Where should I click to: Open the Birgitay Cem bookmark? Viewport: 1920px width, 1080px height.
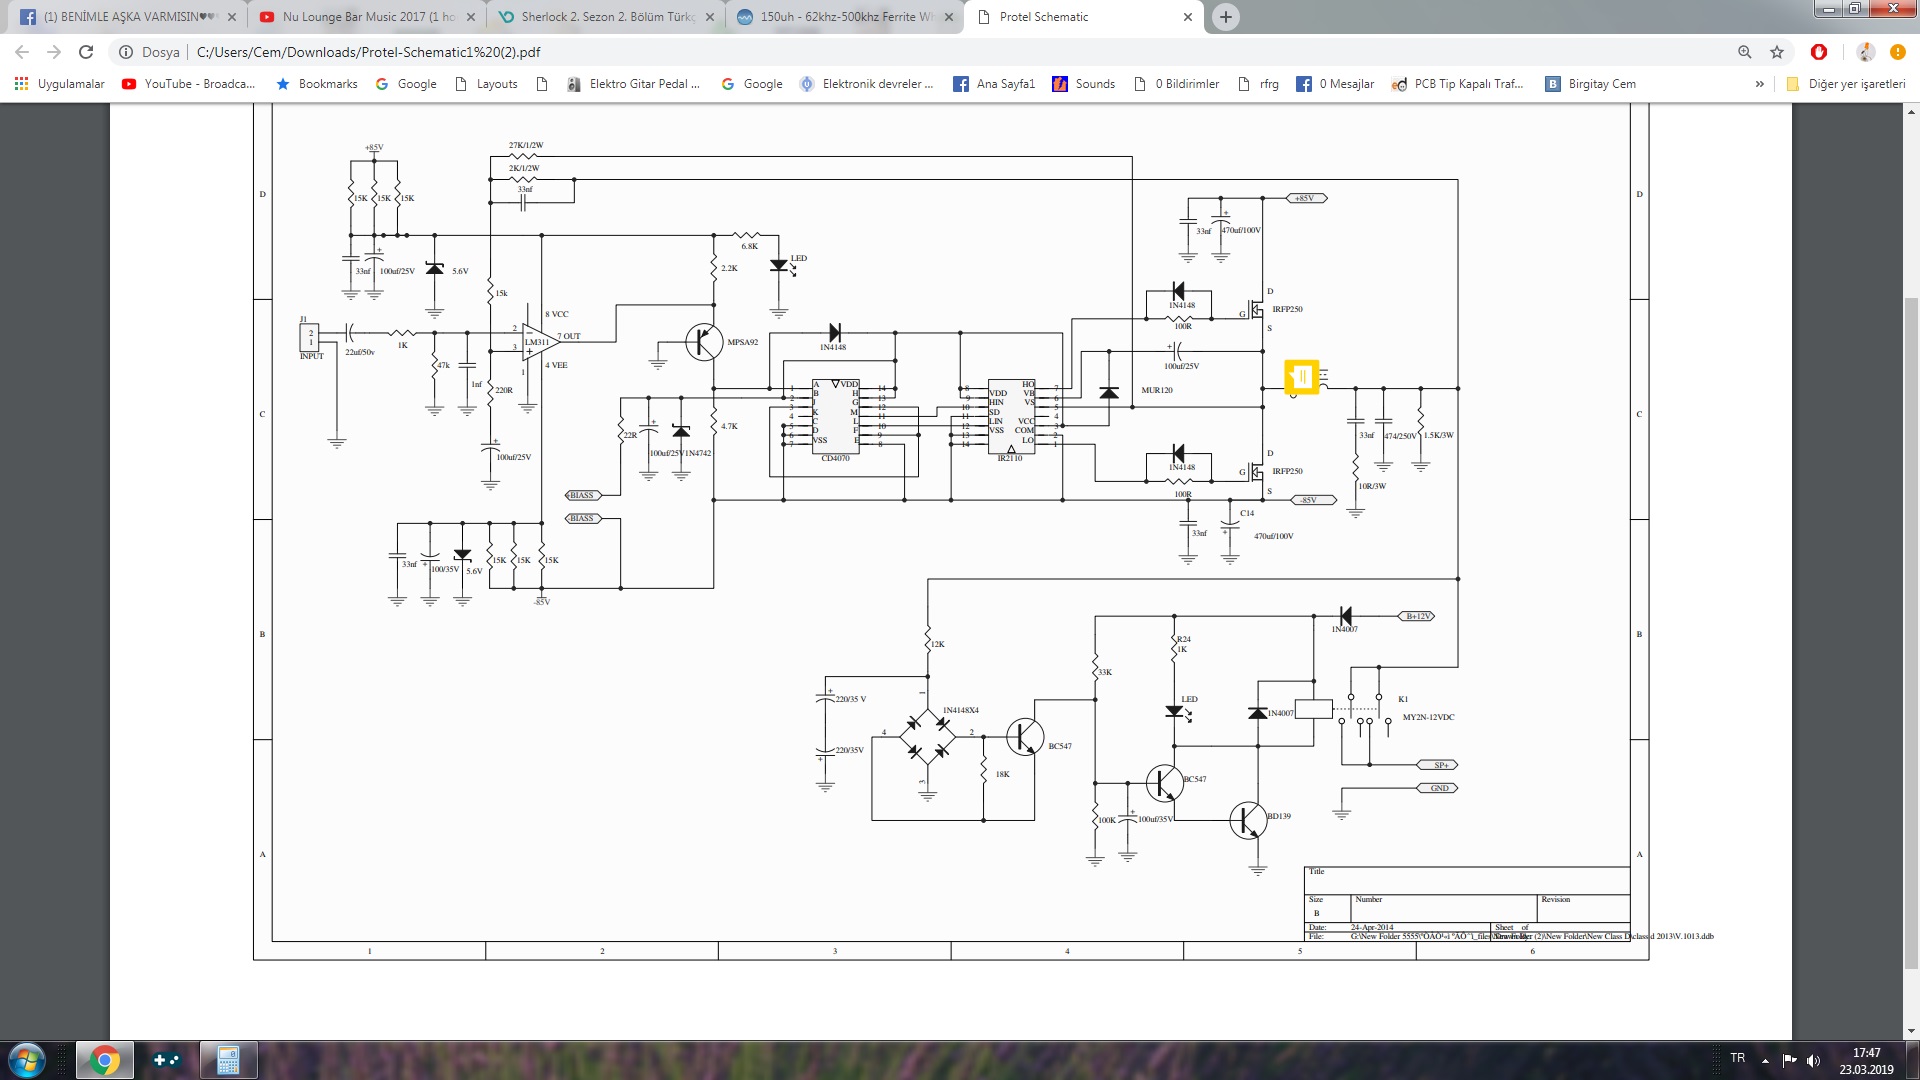tap(1591, 84)
